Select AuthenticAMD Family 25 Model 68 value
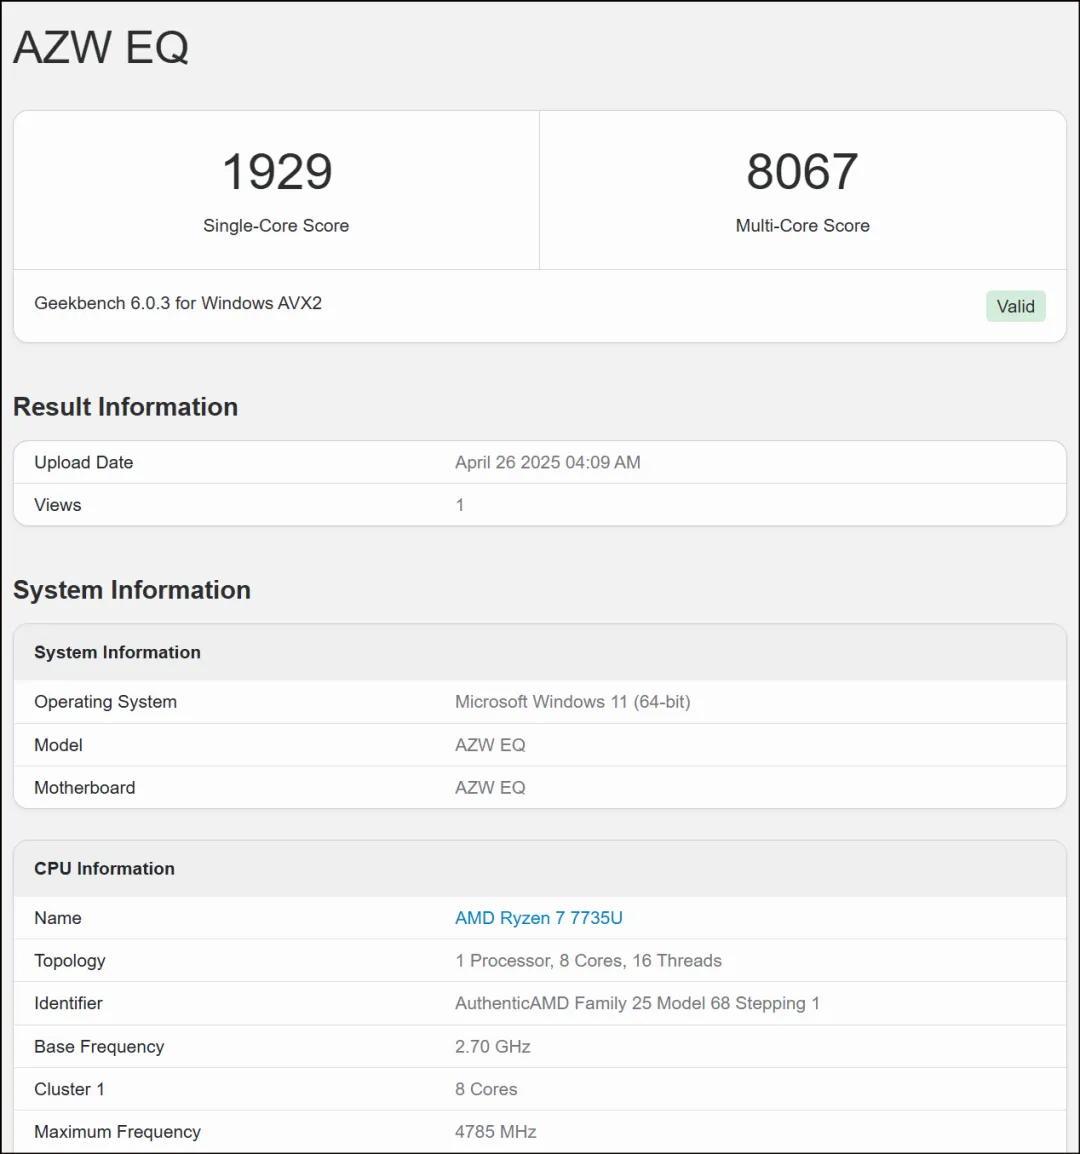1080x1154 pixels. 637,1003
